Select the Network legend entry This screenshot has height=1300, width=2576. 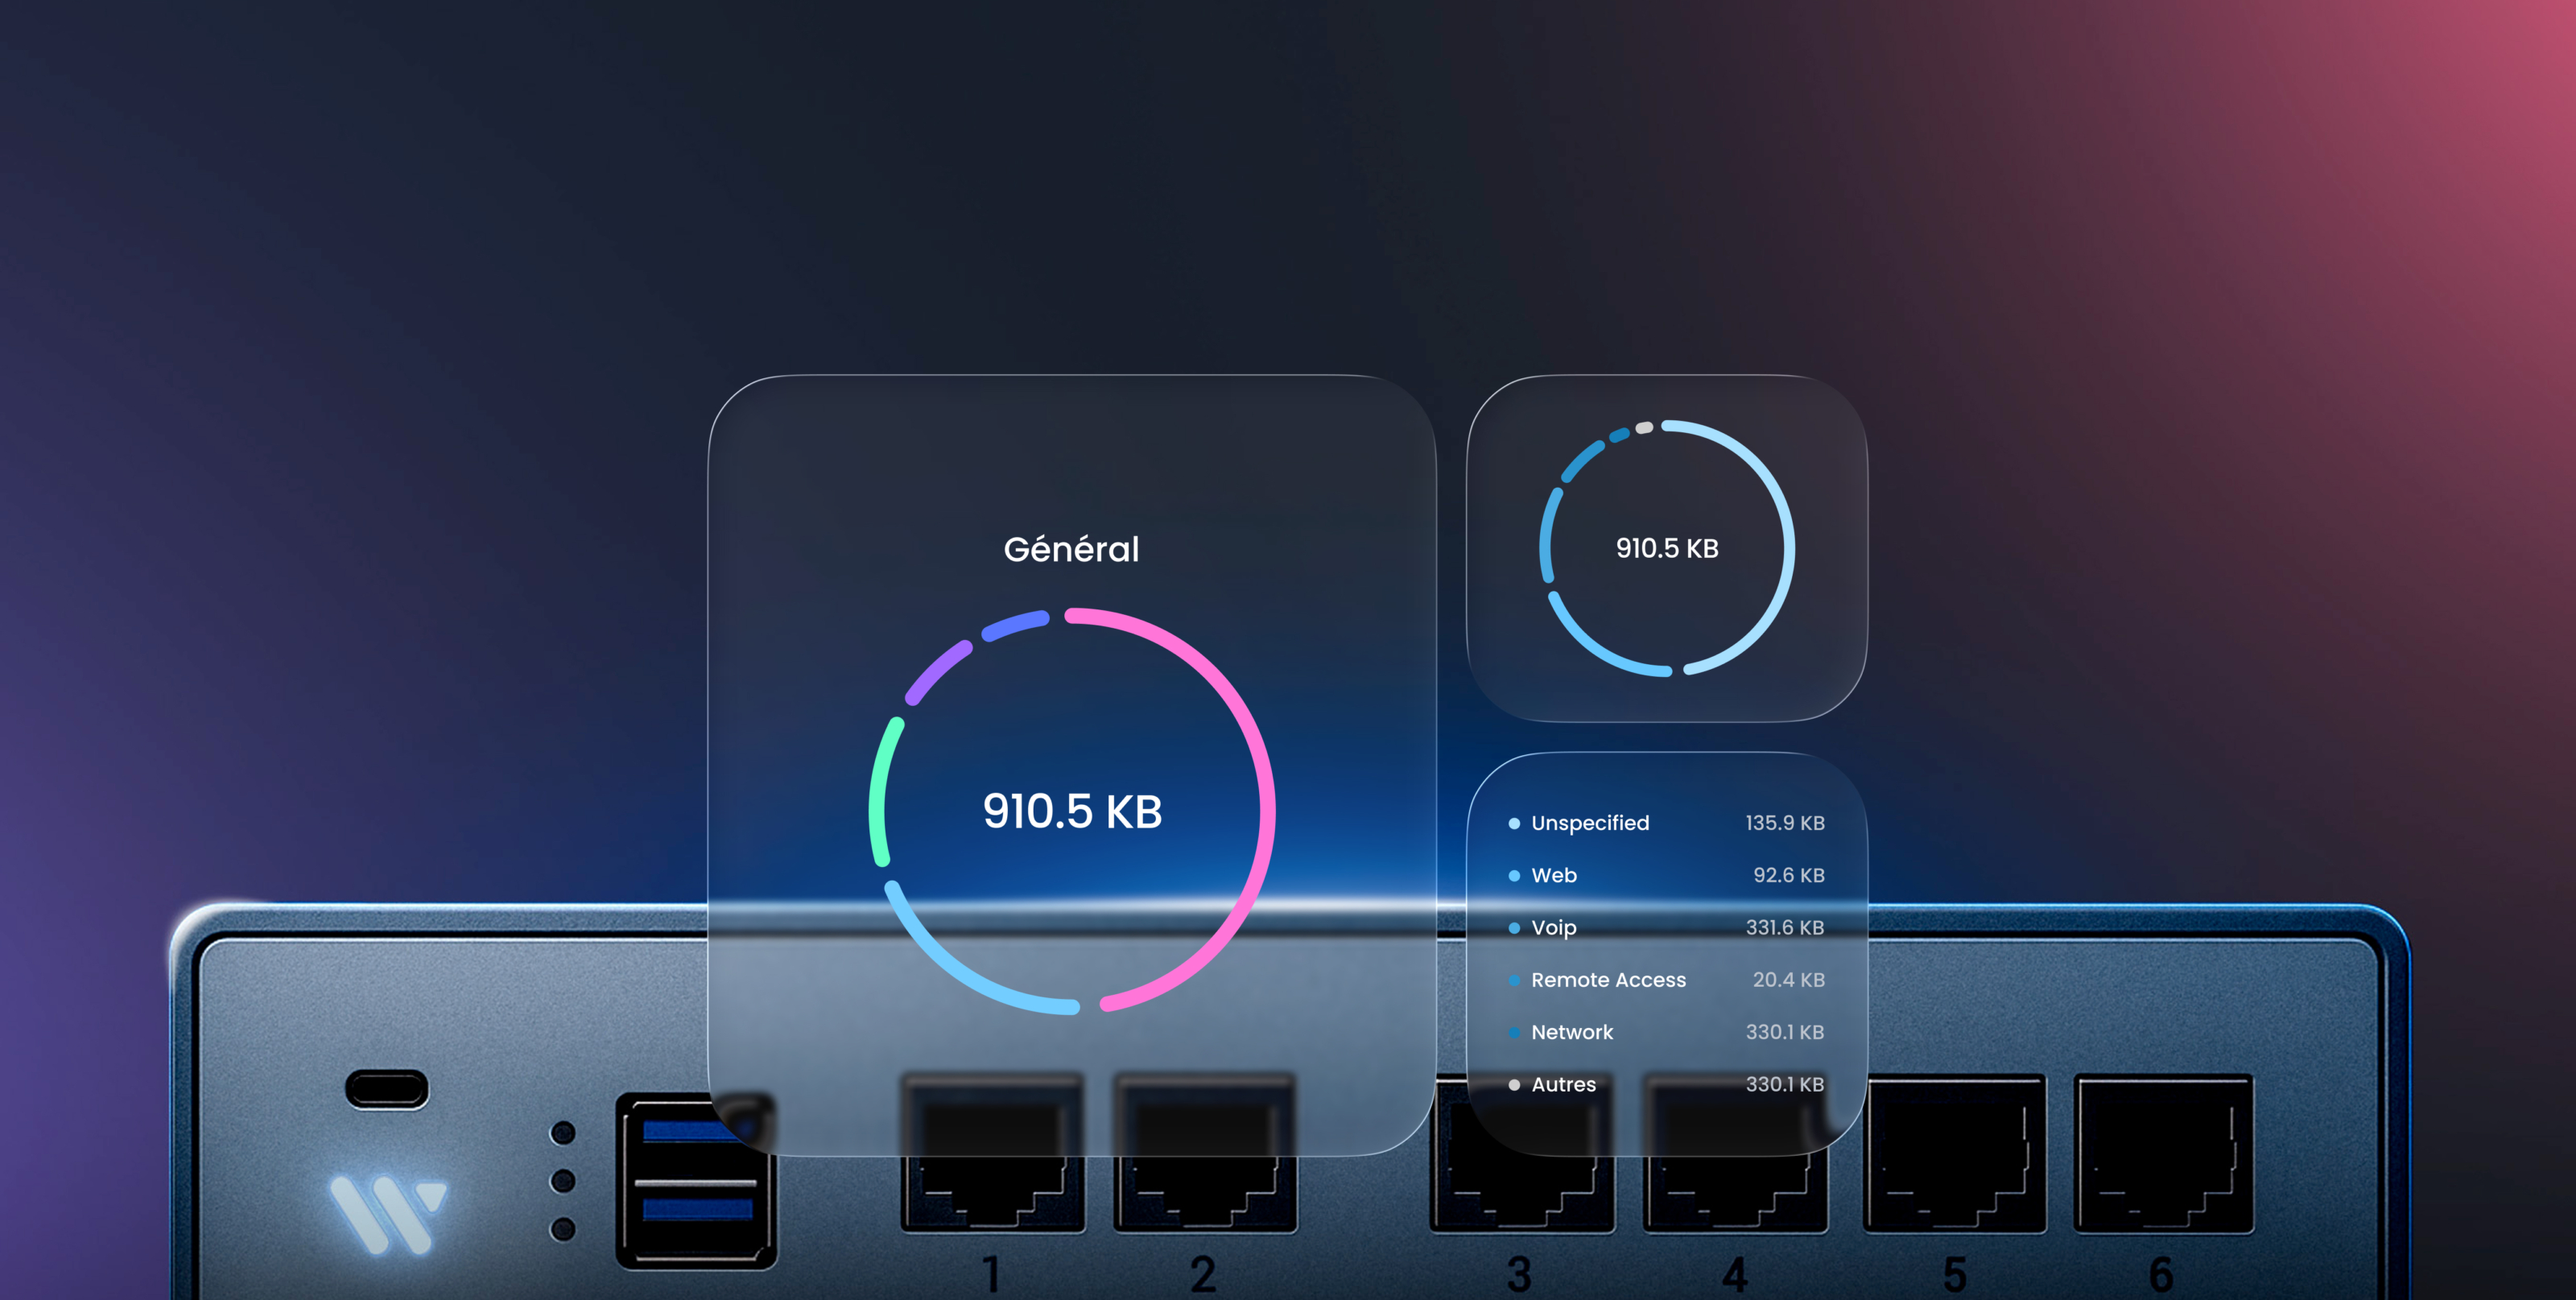[x=1572, y=1032]
